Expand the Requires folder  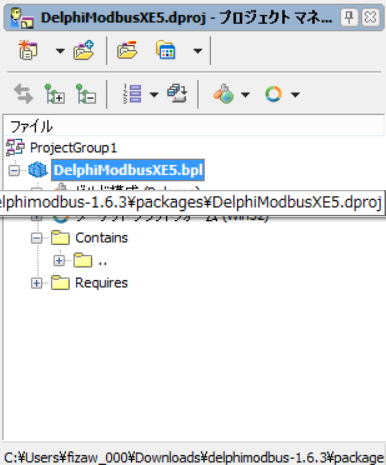point(36,283)
